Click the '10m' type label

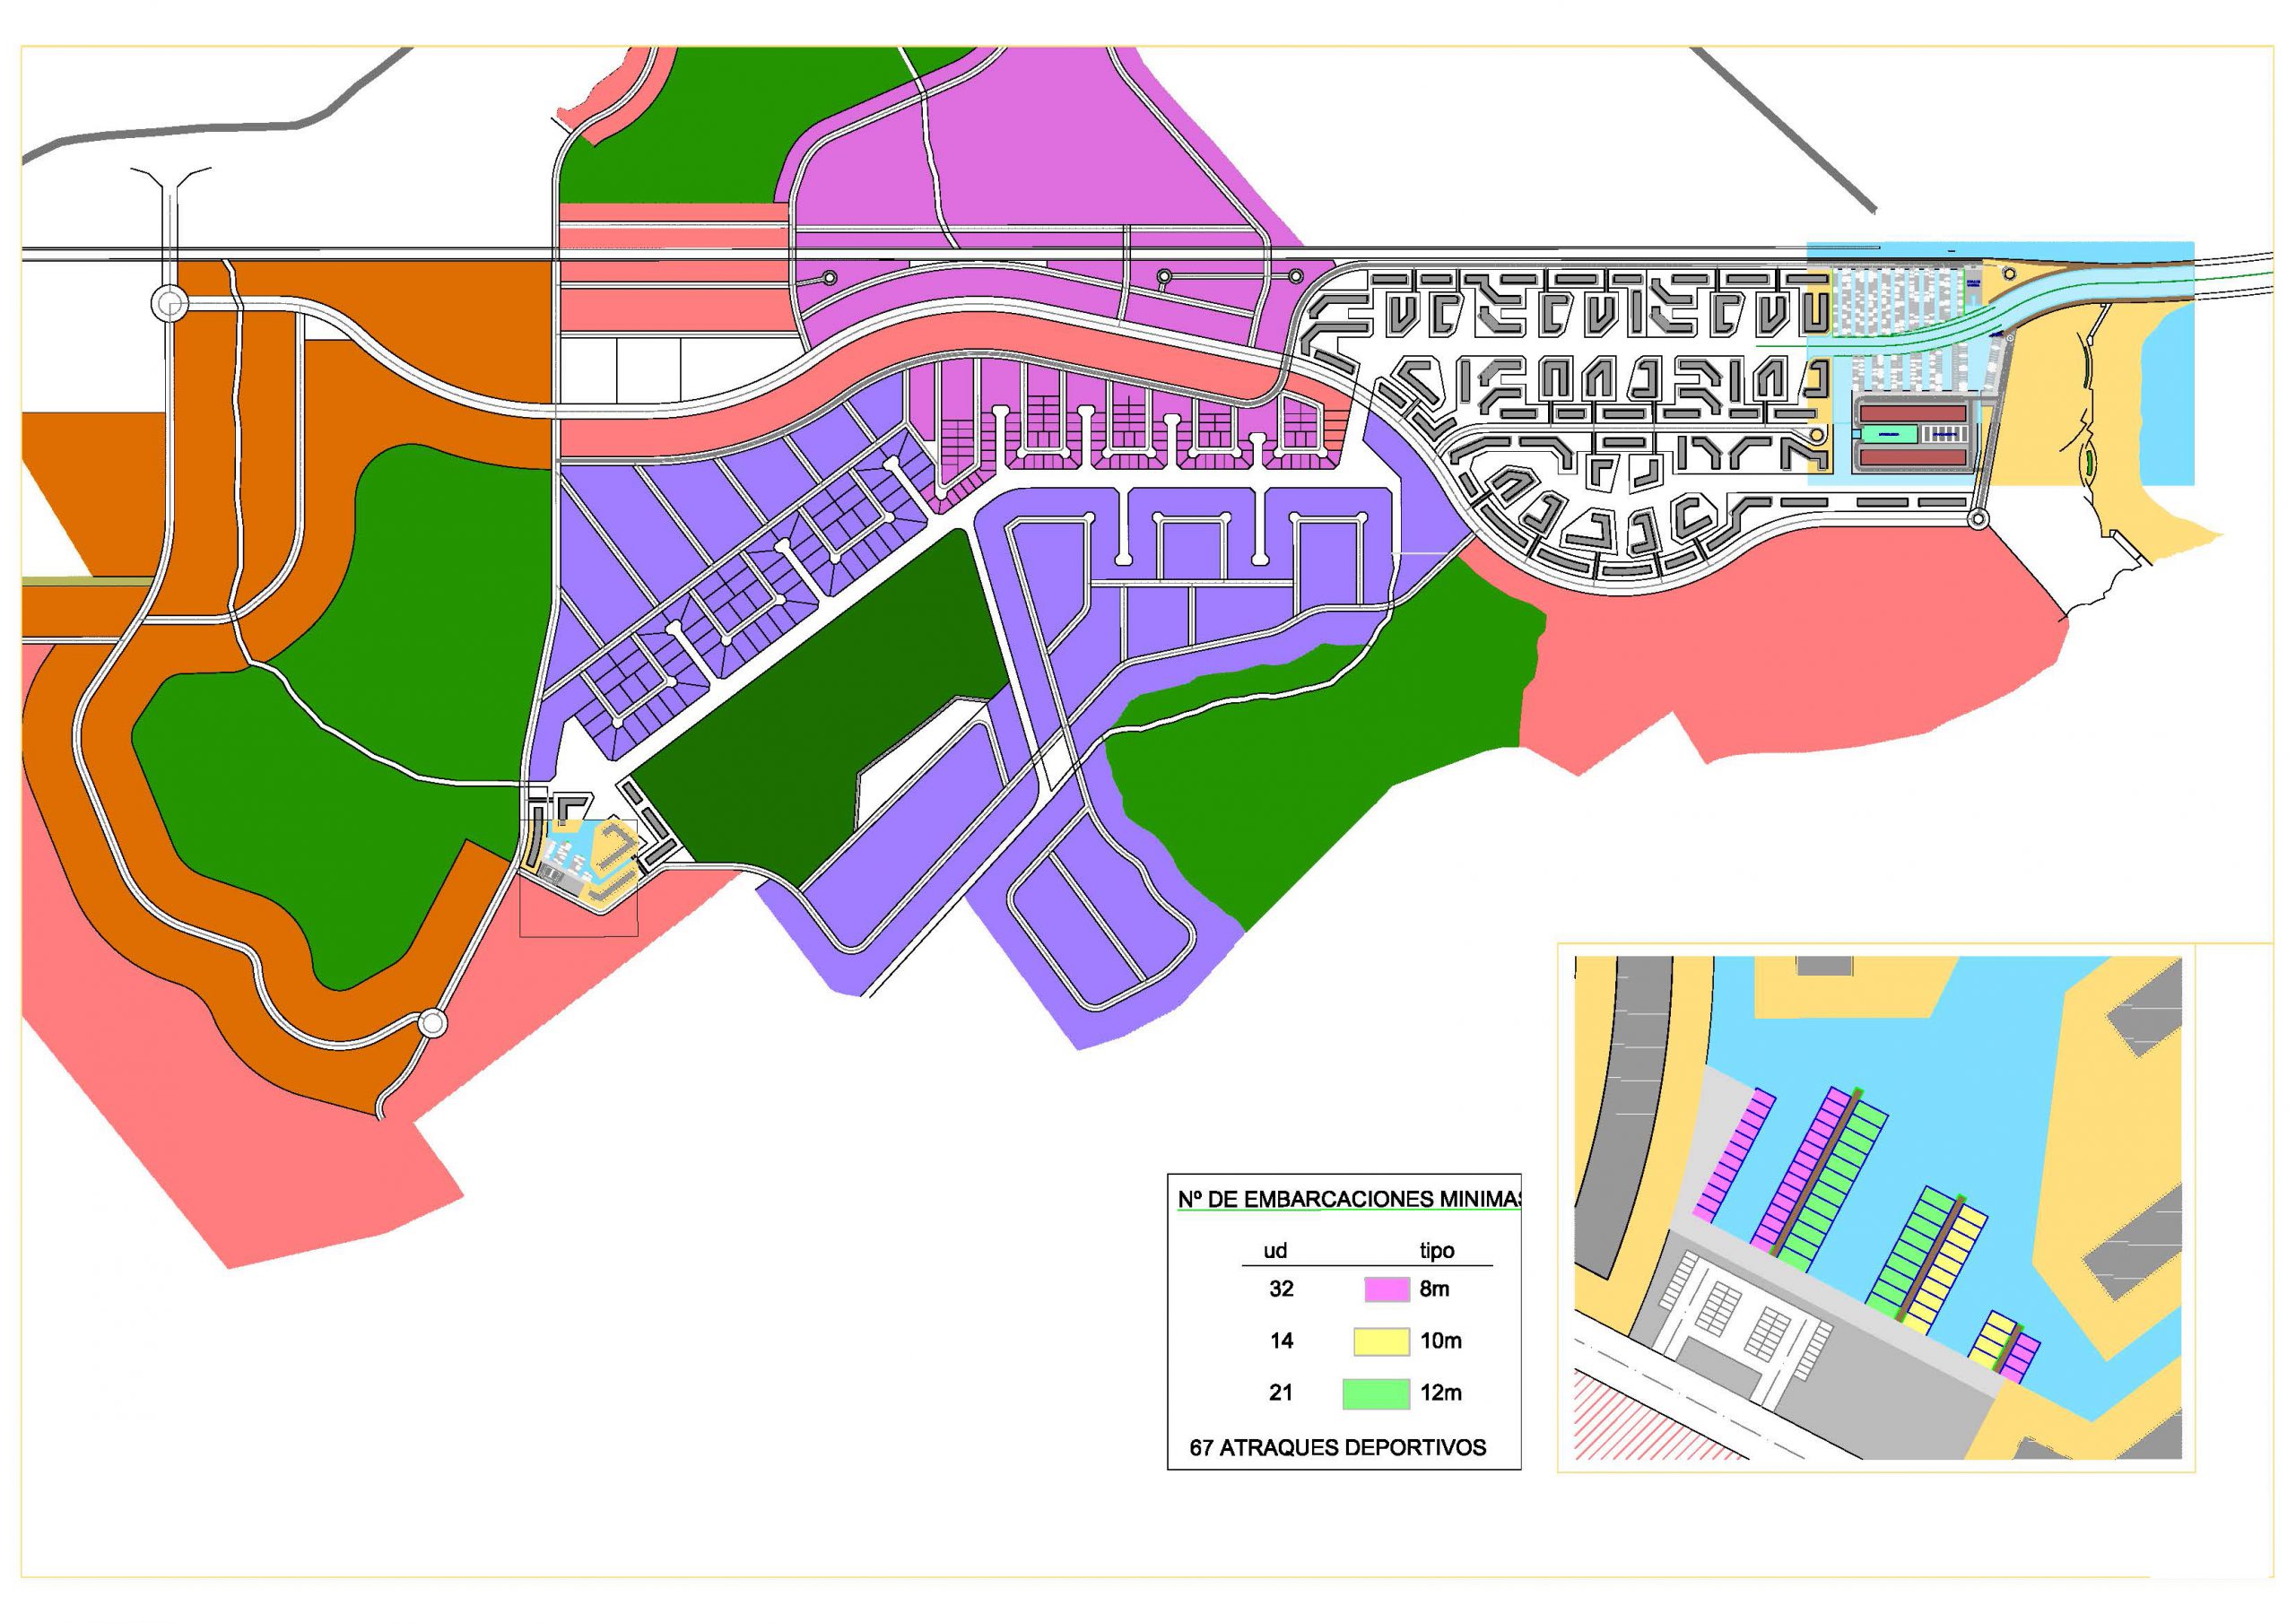[x=1441, y=1341]
